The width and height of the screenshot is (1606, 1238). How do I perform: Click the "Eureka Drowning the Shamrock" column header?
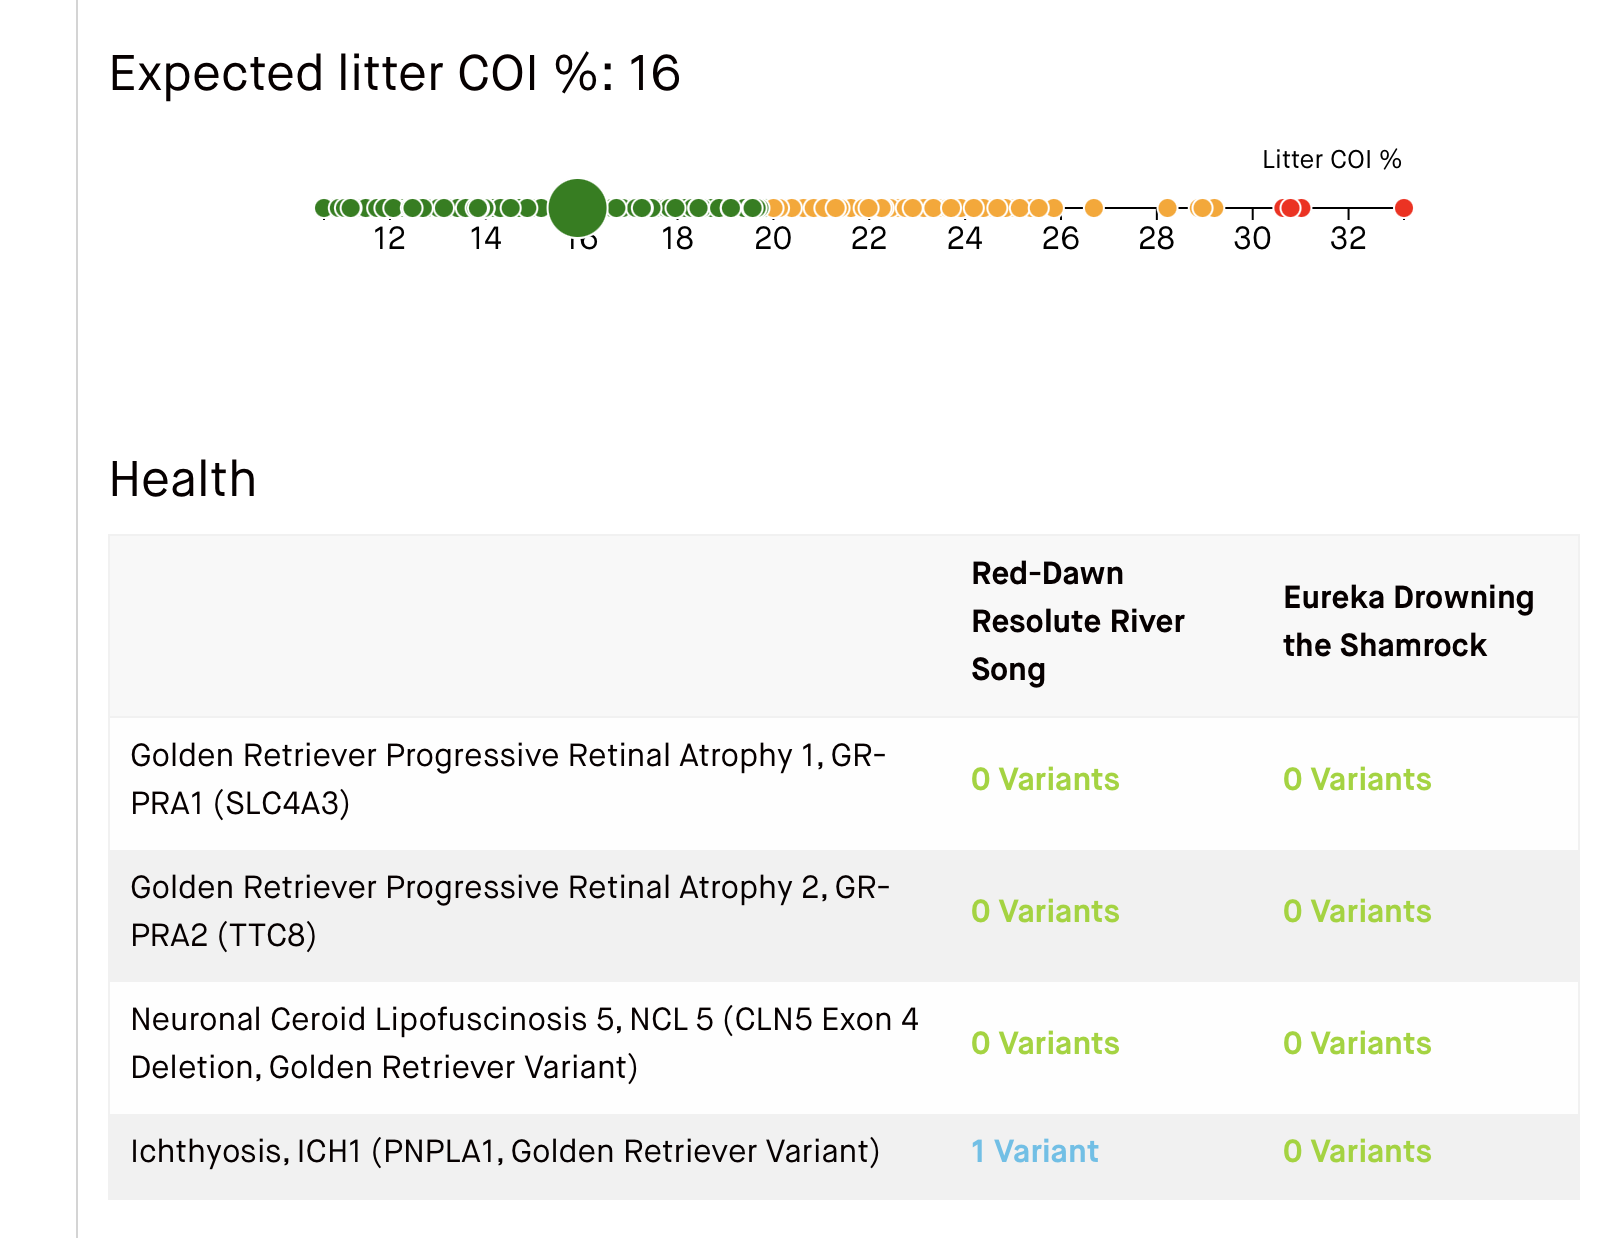1408,621
